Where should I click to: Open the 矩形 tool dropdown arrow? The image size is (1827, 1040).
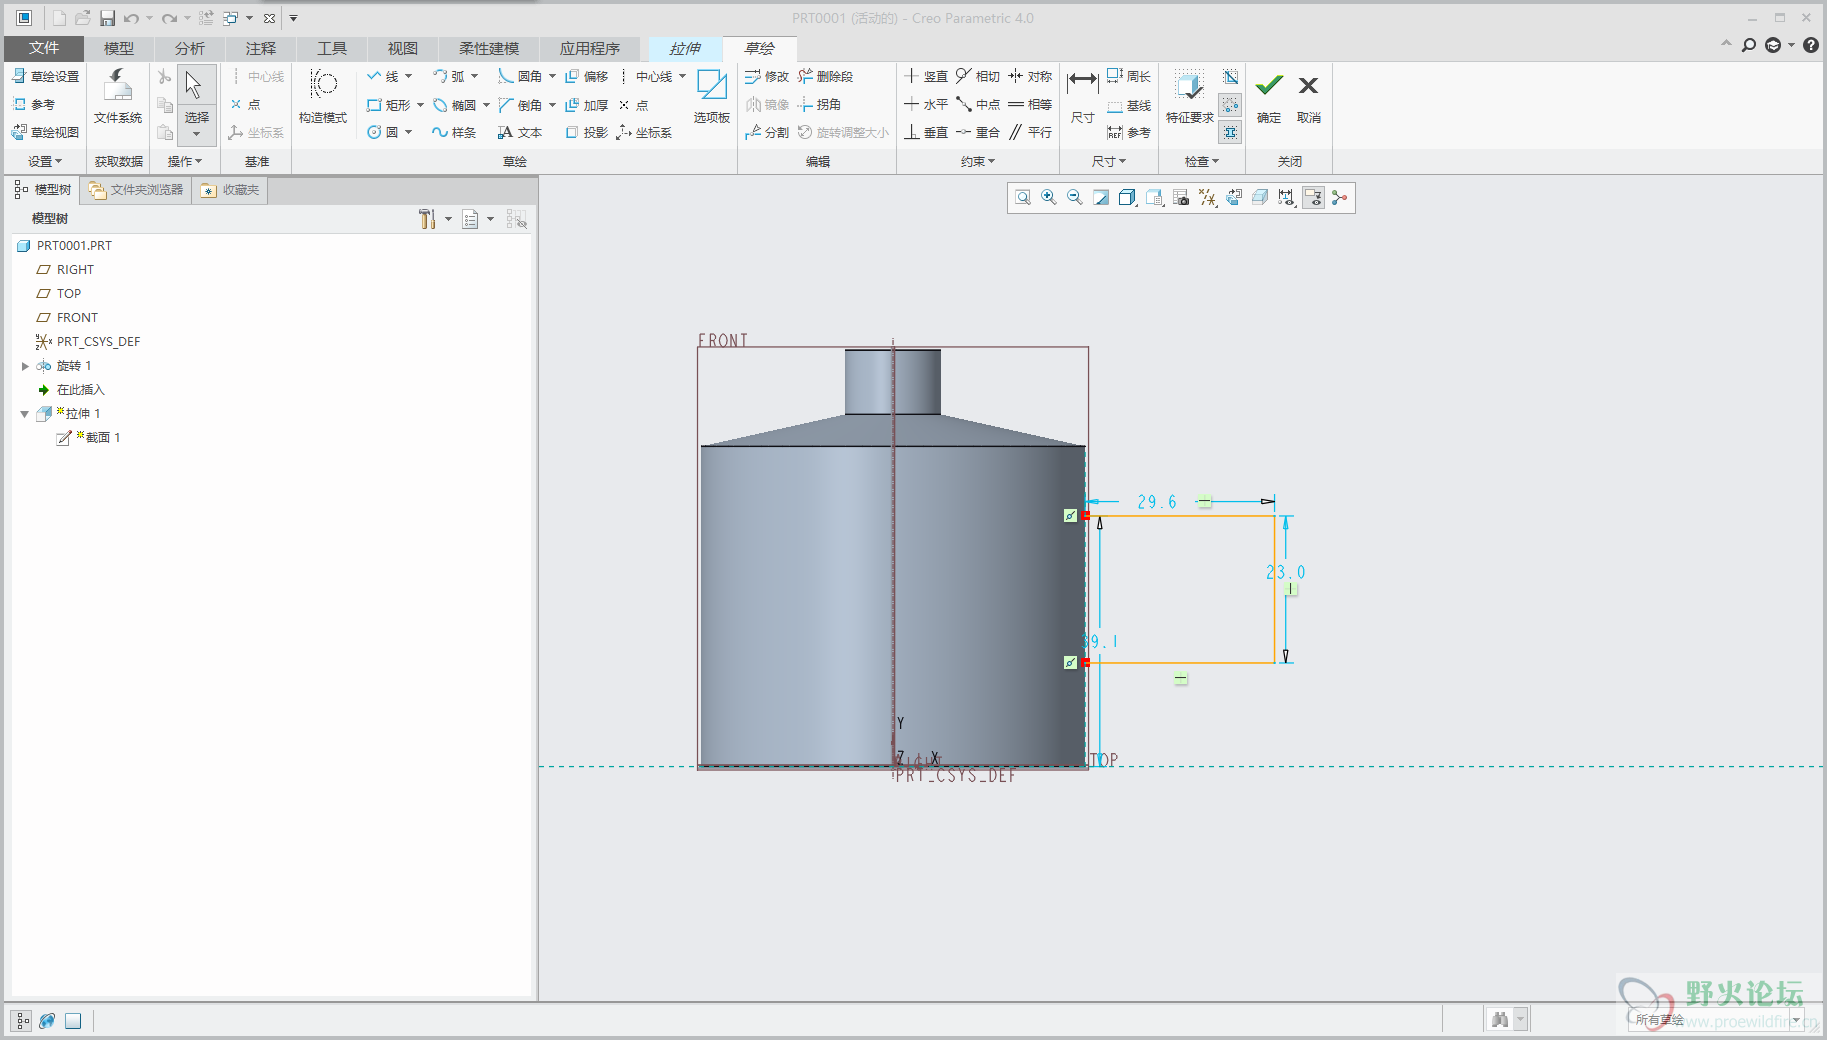(x=420, y=105)
